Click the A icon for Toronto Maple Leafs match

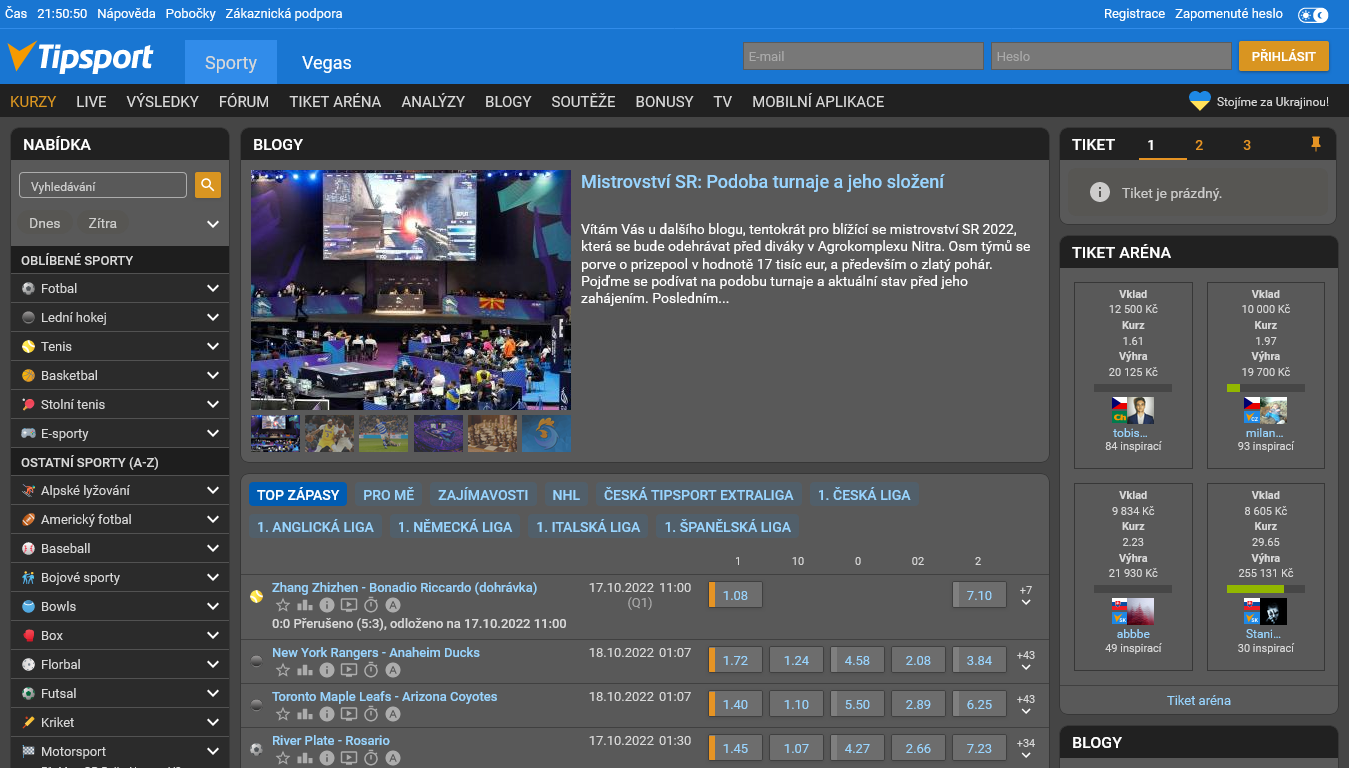[393, 714]
